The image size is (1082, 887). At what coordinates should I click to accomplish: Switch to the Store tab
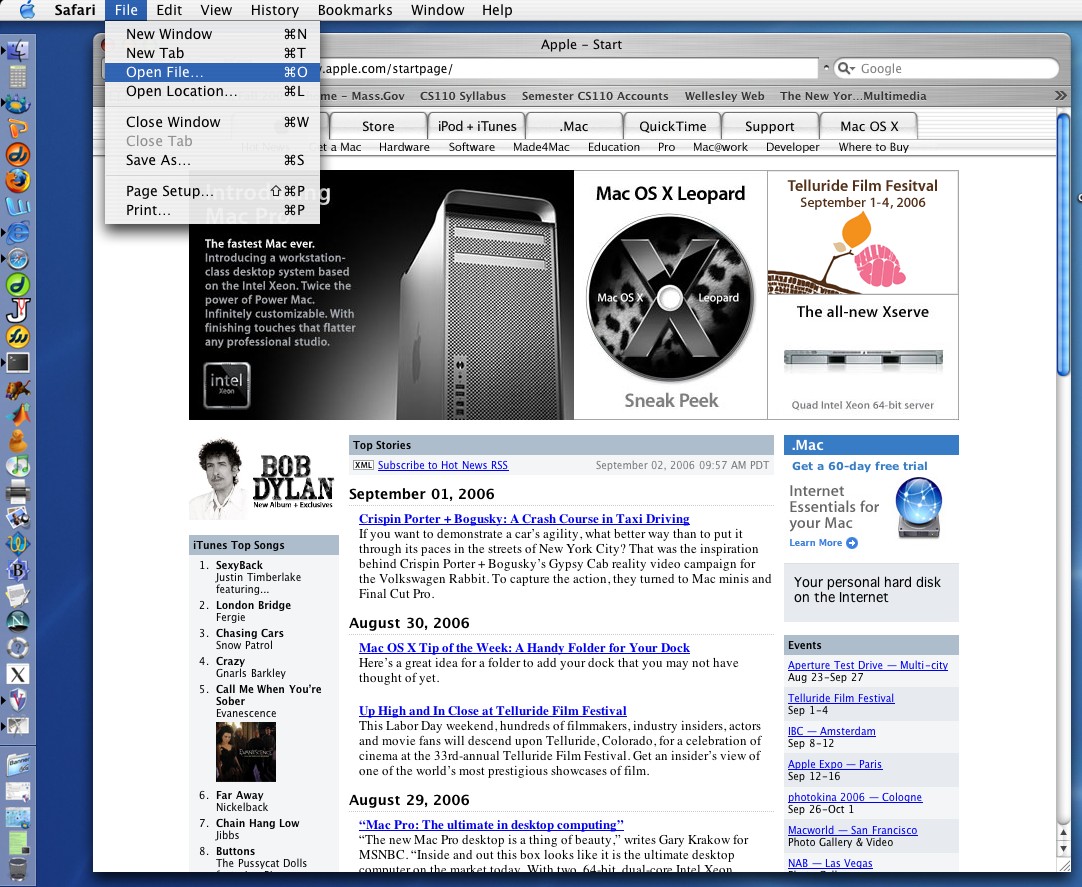pyautogui.click(x=378, y=126)
